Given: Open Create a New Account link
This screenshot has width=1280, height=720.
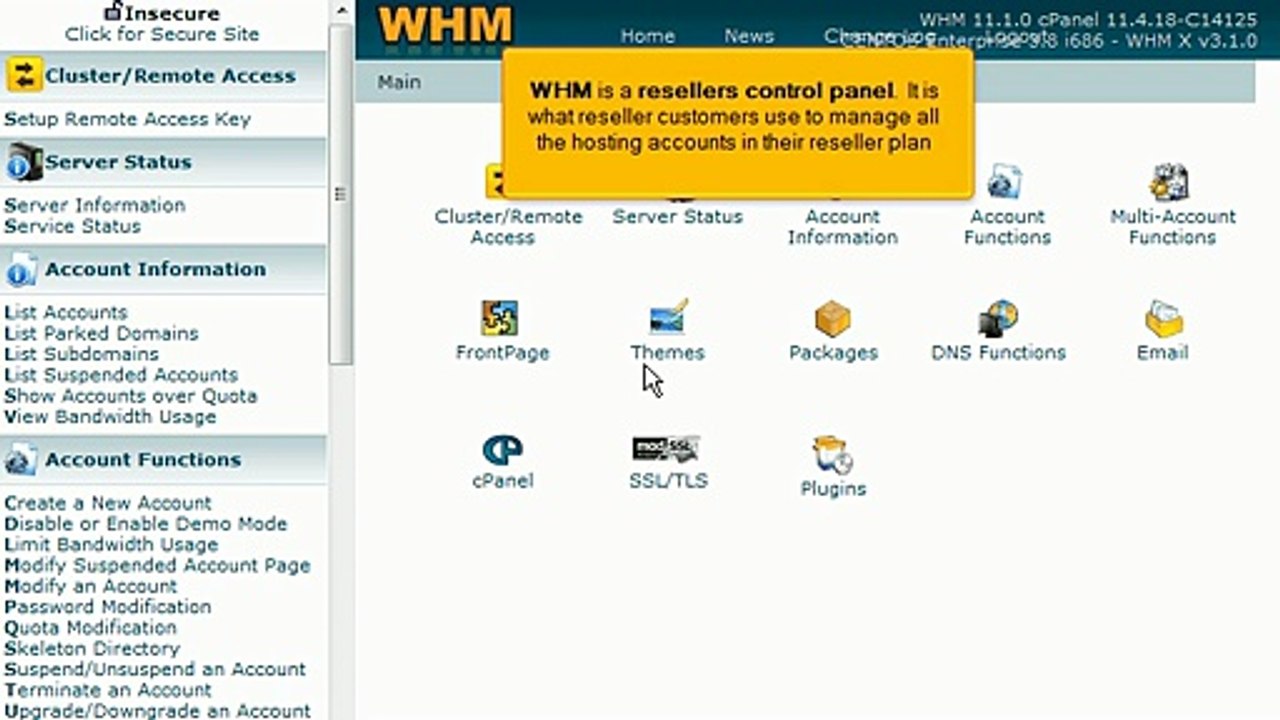Looking at the screenshot, I should pos(108,503).
